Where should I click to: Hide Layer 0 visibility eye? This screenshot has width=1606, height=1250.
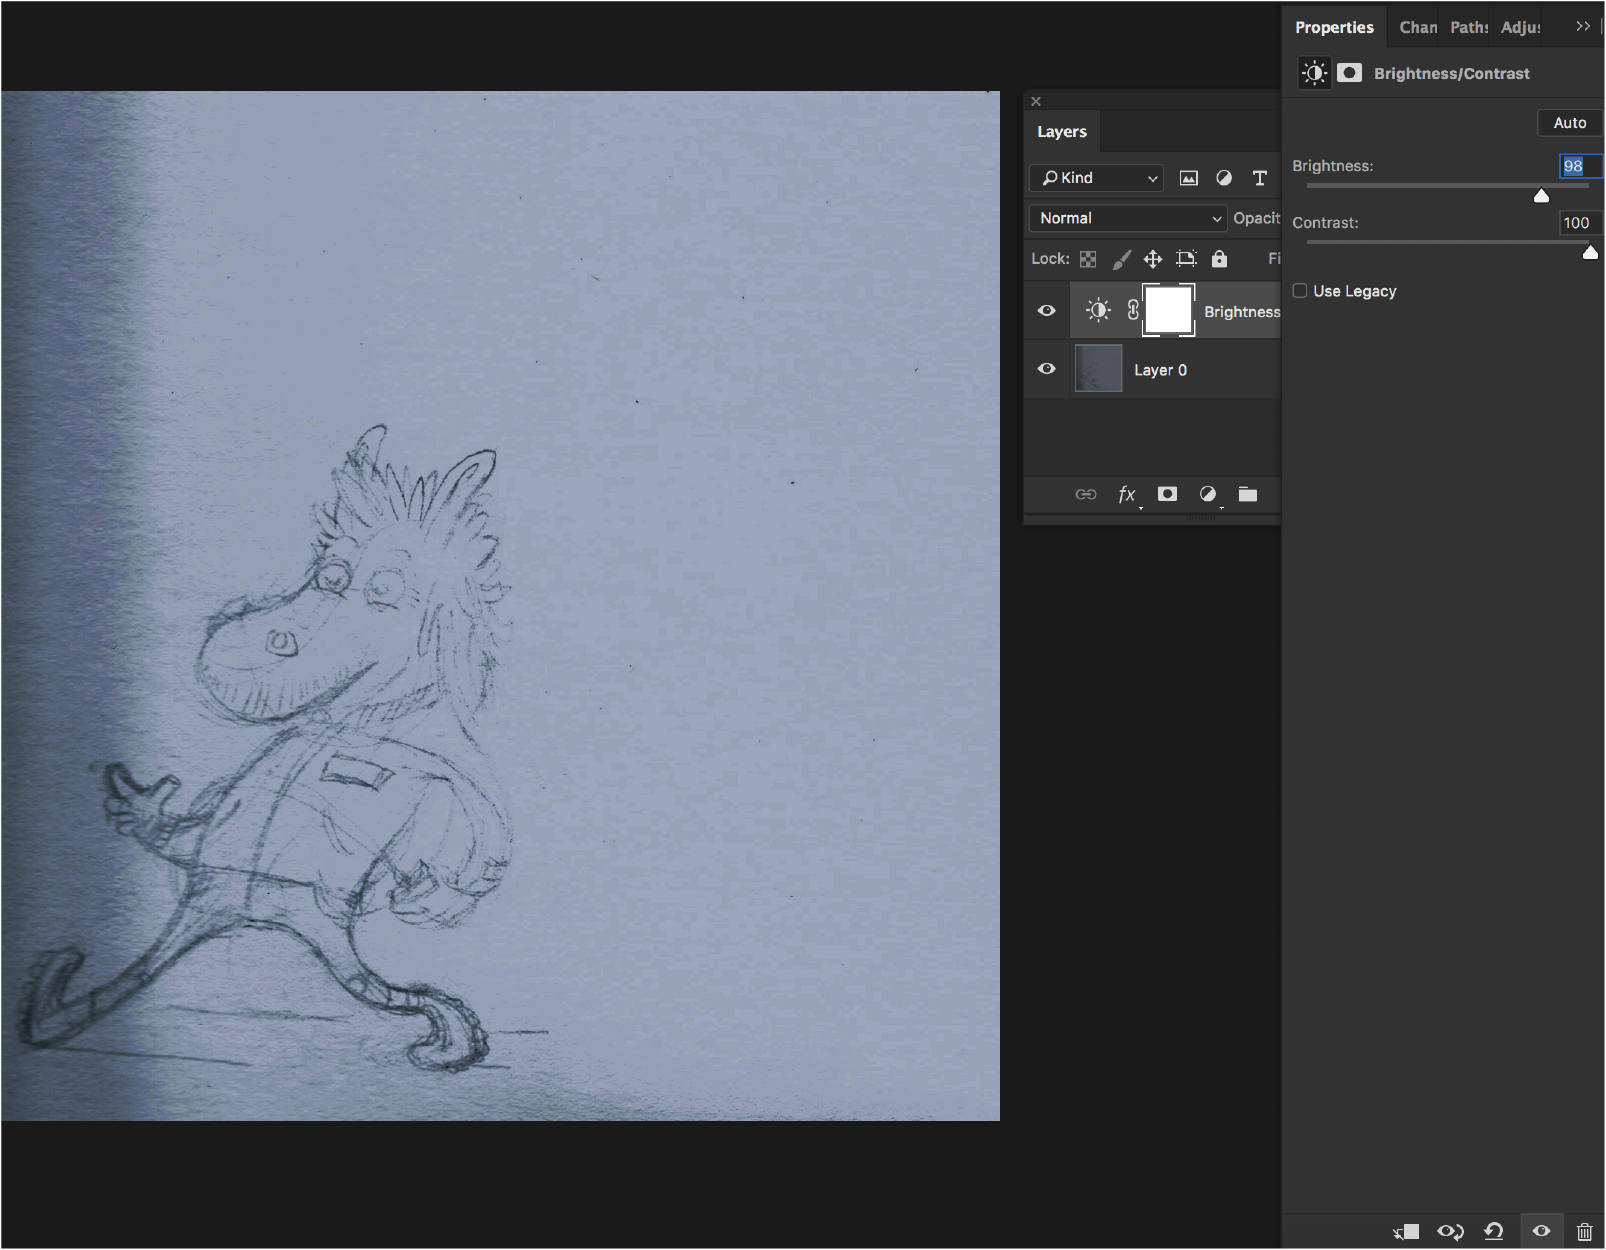(x=1047, y=369)
